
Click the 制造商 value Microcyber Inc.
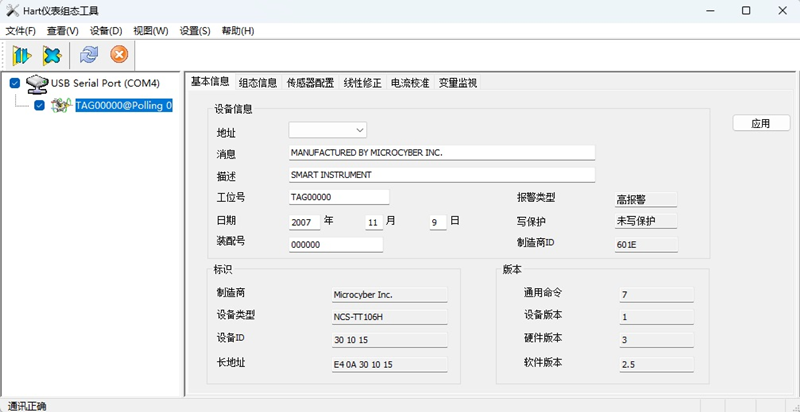[389, 295]
